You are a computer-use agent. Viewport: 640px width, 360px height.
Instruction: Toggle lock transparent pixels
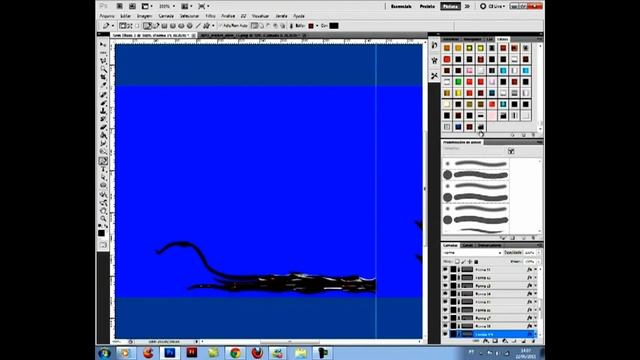[x=457, y=262]
